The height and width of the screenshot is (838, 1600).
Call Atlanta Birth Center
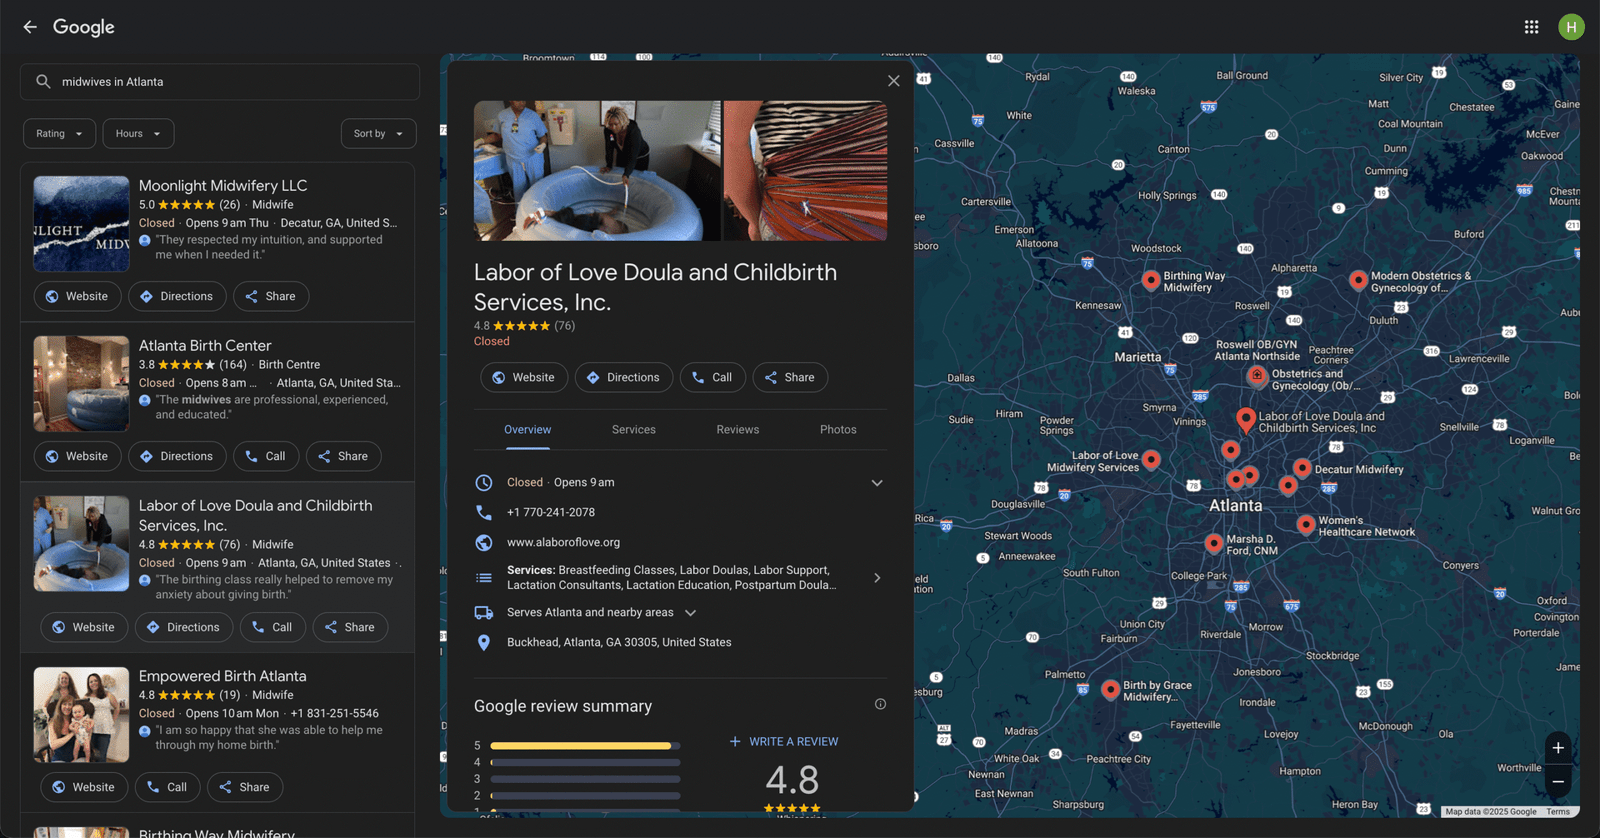266,457
